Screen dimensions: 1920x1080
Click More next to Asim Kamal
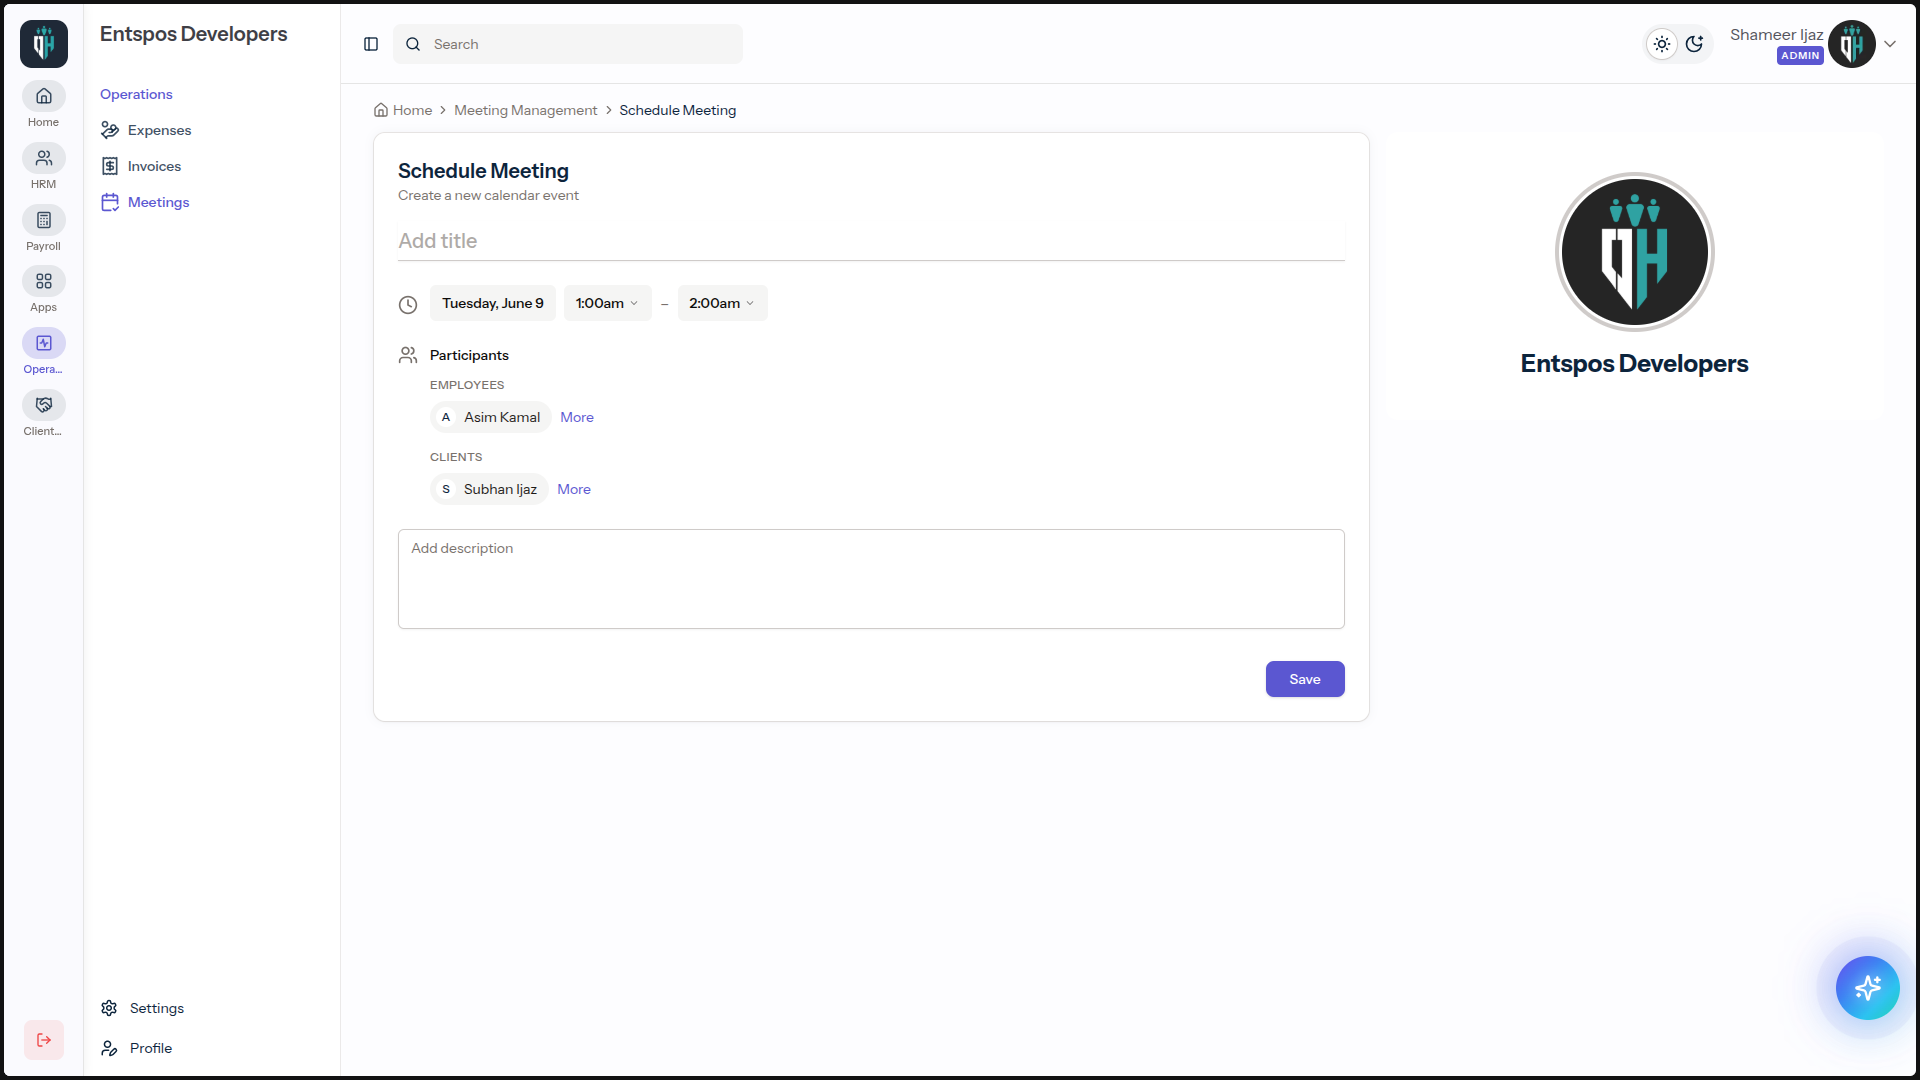click(x=577, y=417)
